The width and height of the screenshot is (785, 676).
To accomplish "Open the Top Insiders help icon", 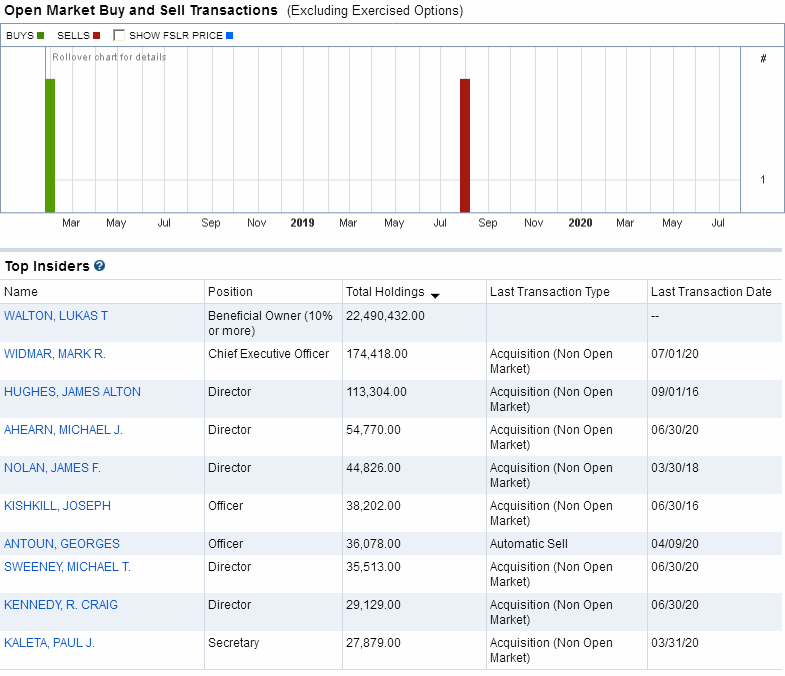I will 100,266.
